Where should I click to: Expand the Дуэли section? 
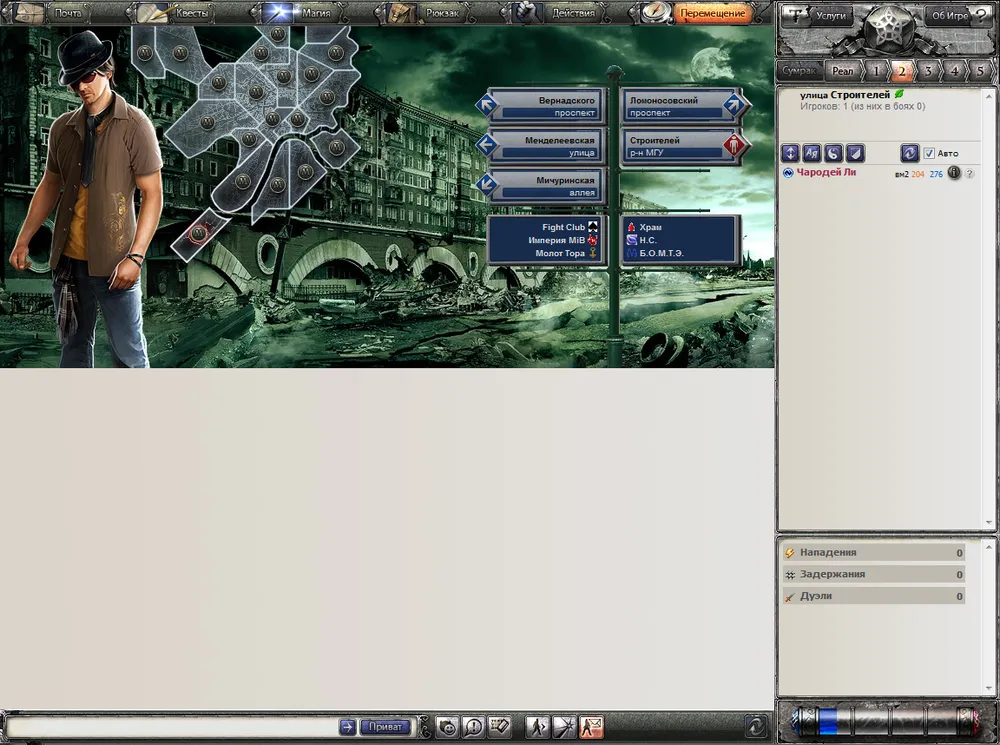(873, 596)
